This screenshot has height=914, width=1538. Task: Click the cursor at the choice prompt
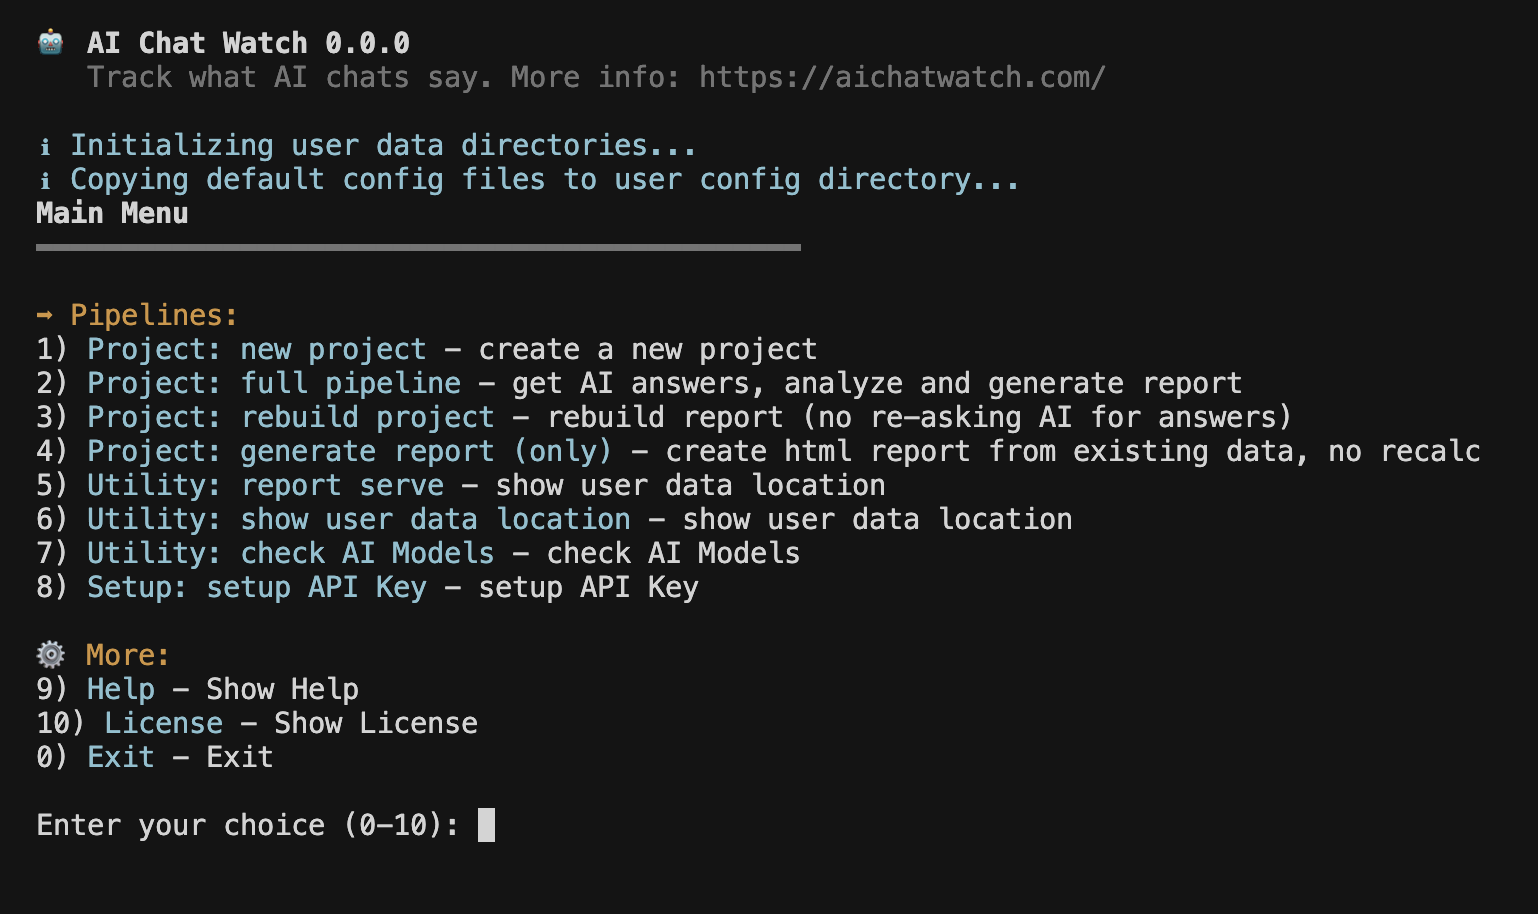pos(486,825)
